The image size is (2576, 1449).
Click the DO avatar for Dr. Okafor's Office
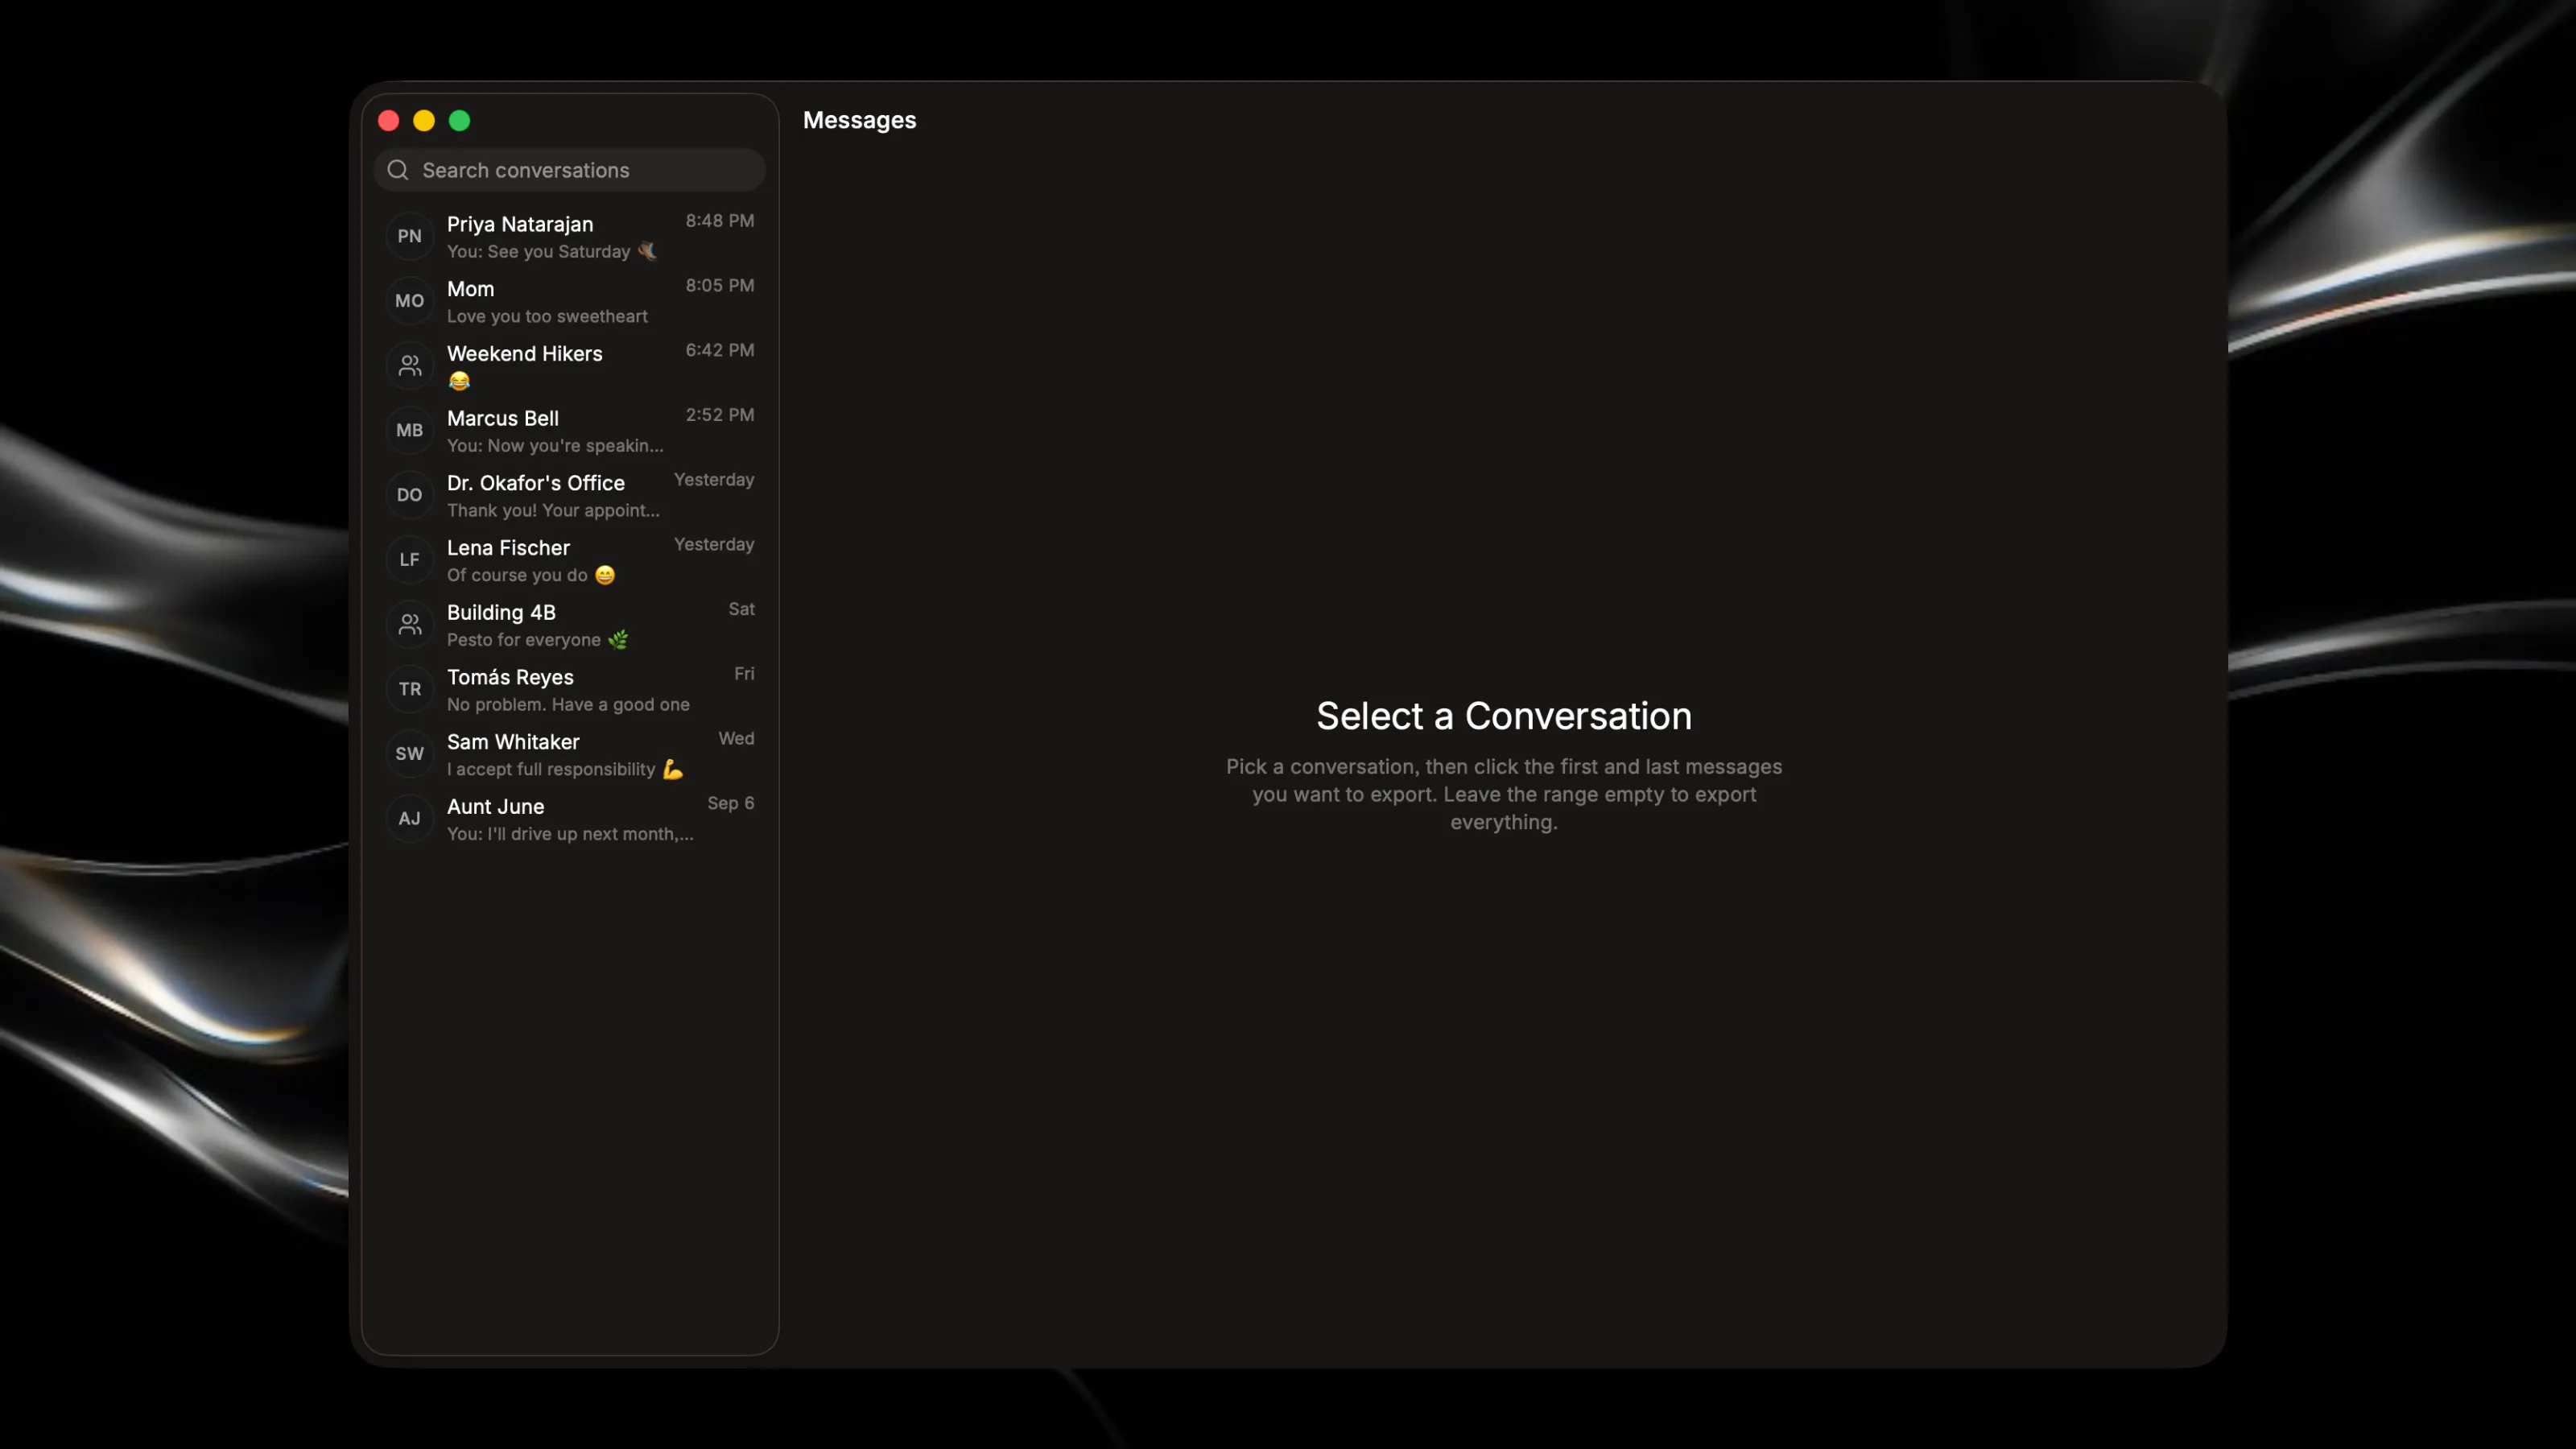410,495
